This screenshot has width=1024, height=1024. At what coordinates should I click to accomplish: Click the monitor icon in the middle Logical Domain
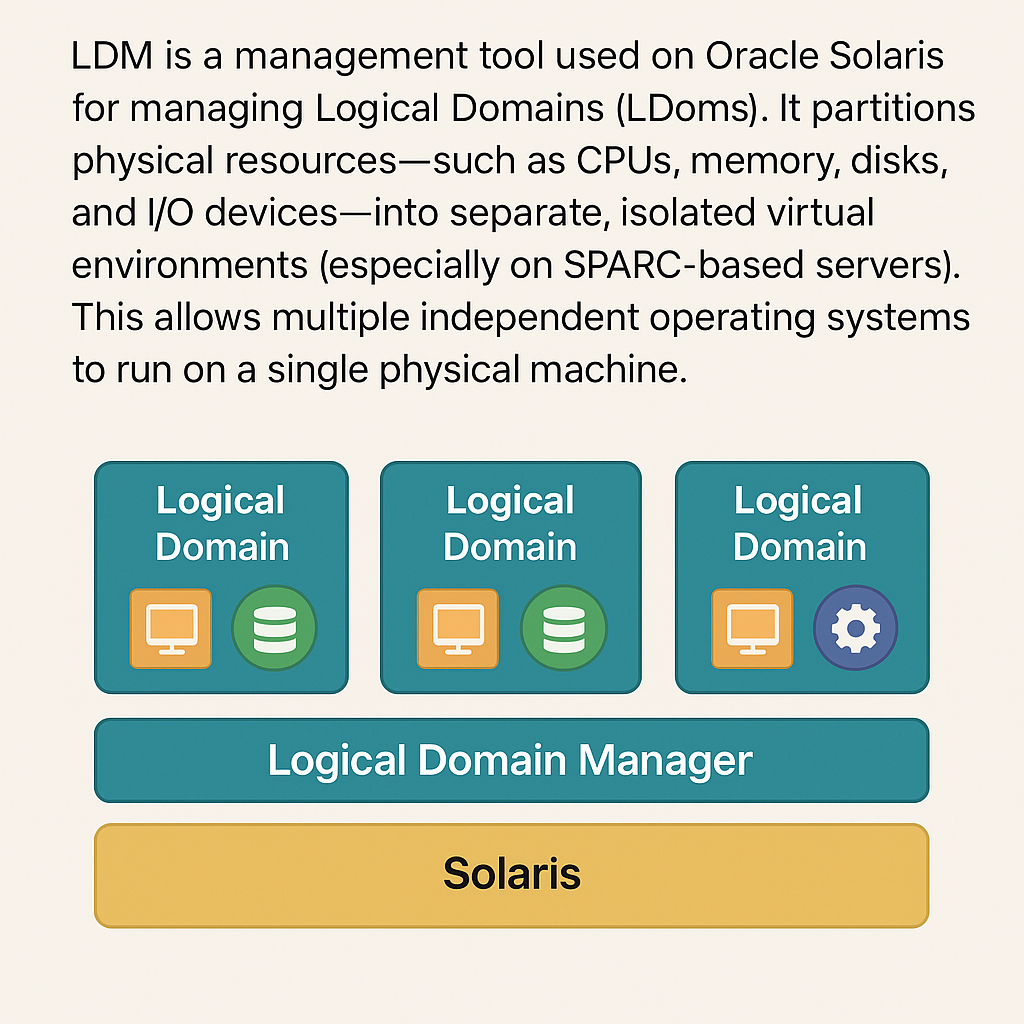click(x=459, y=628)
